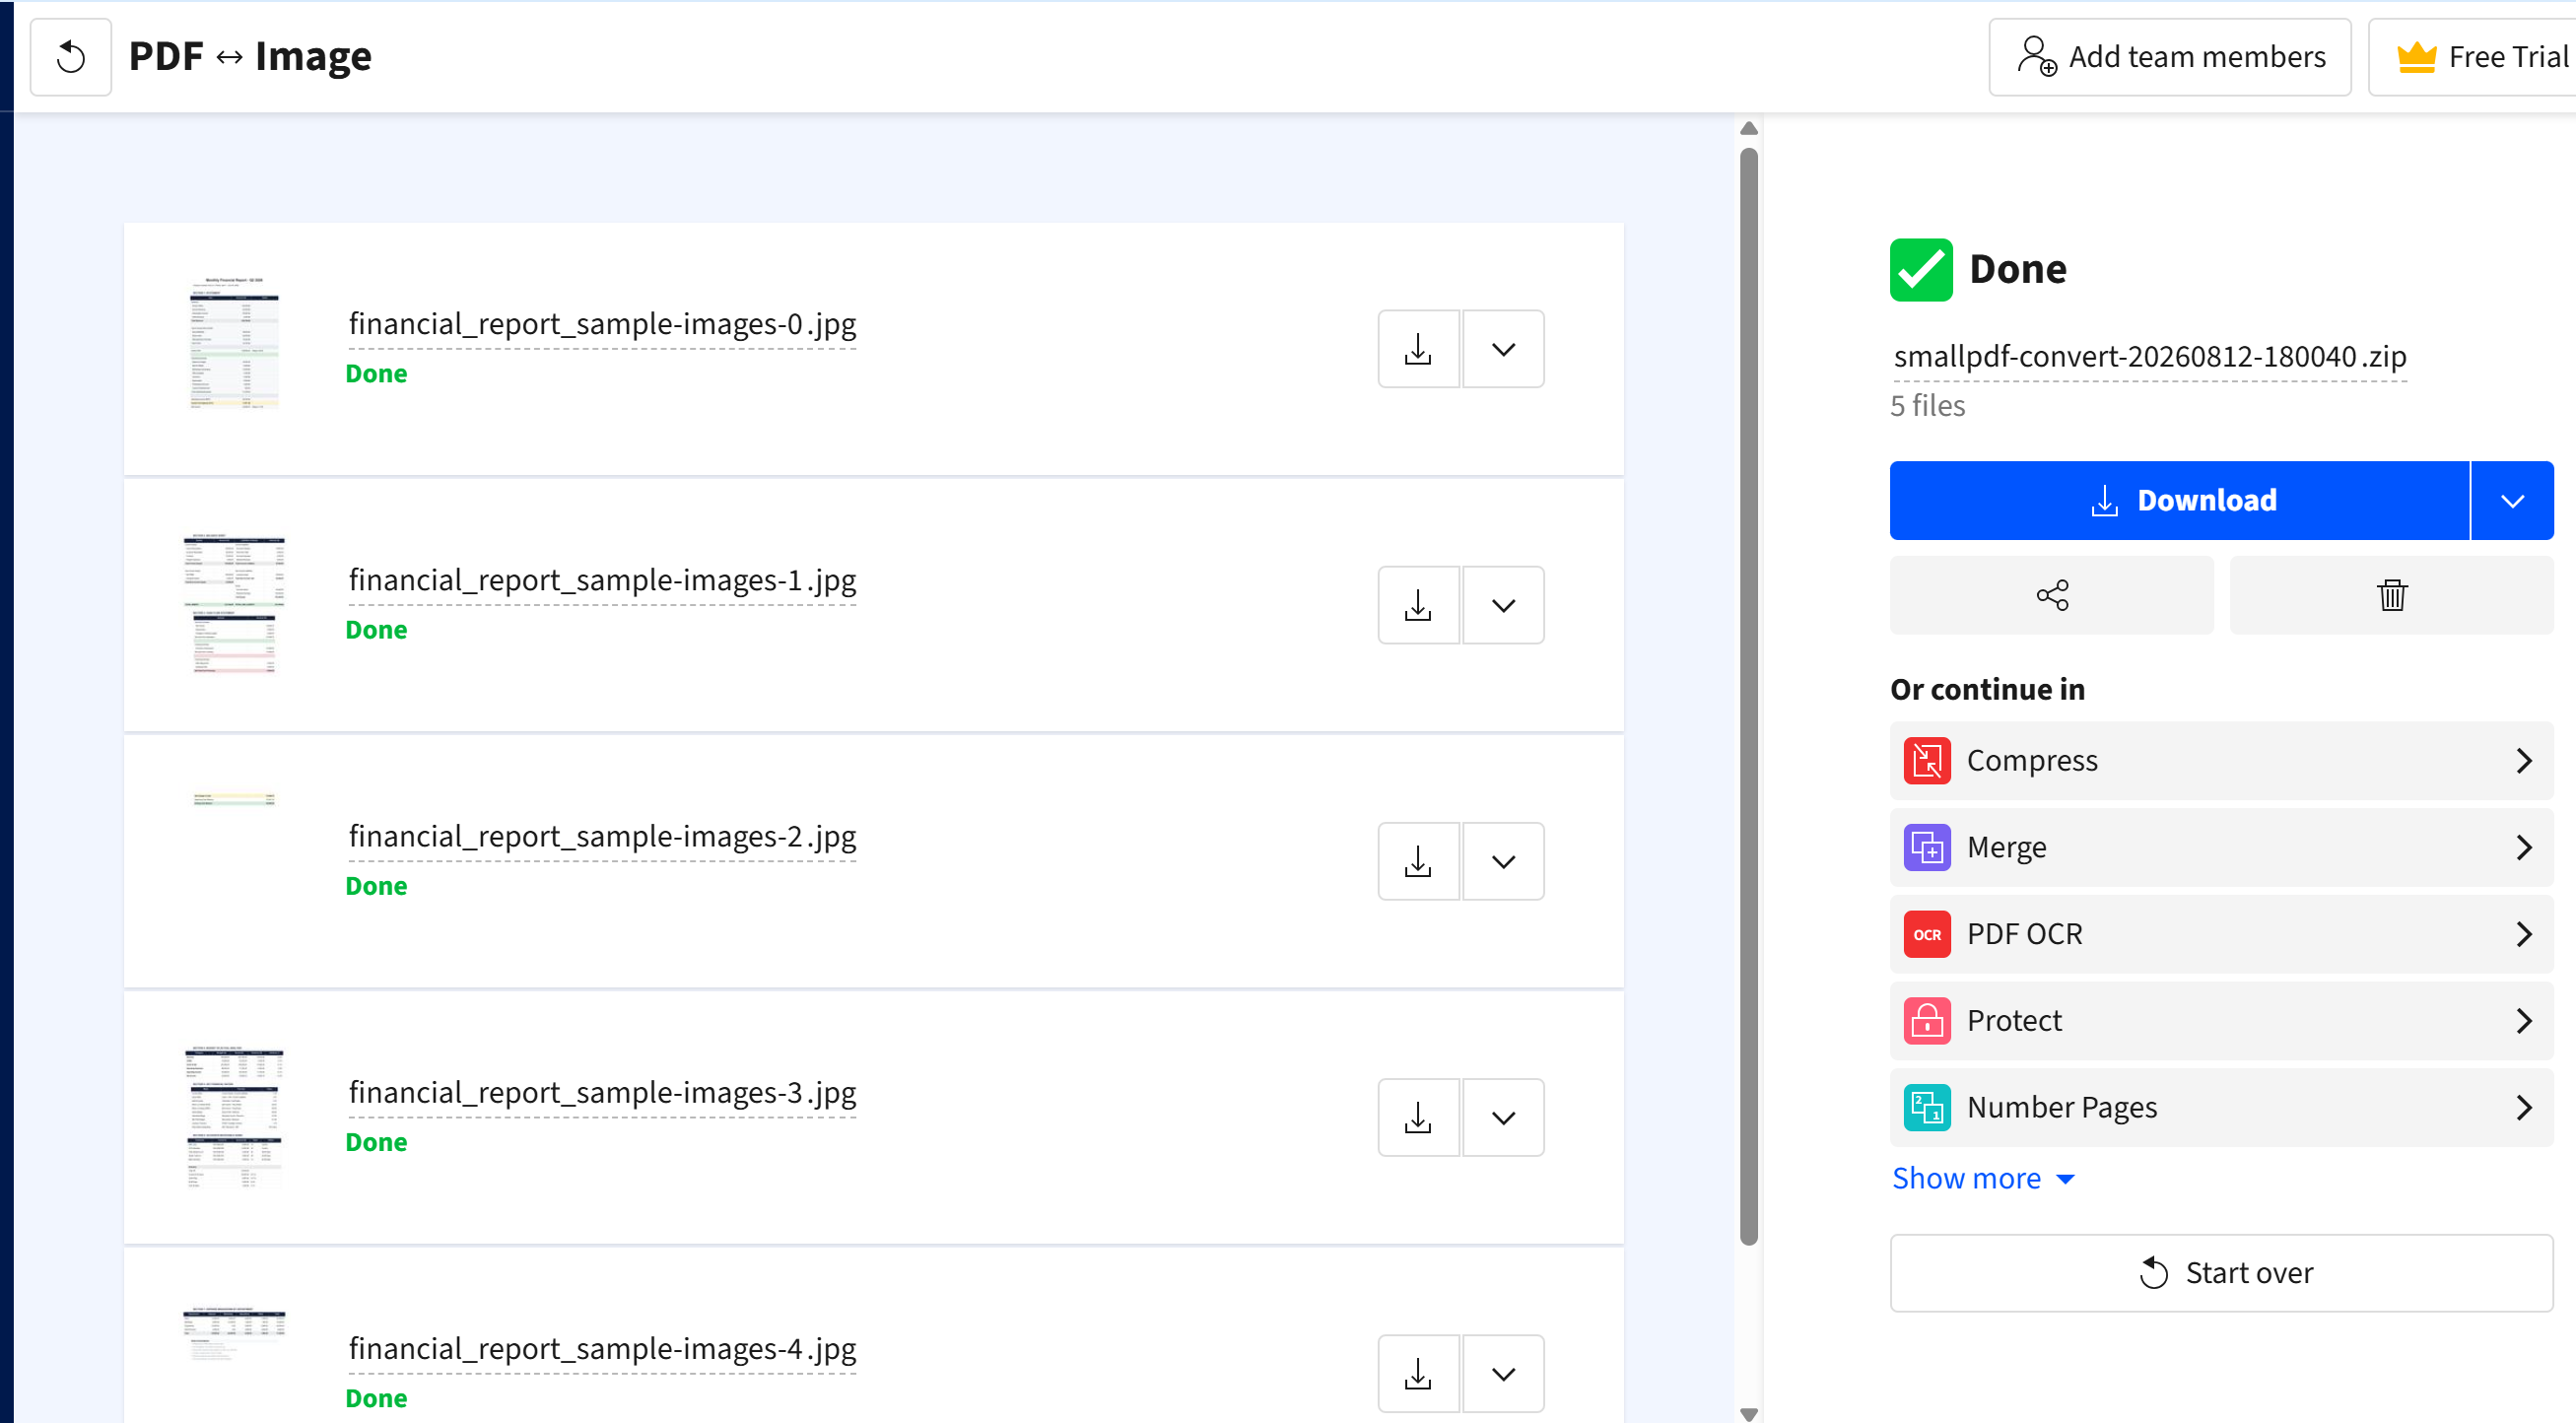The height and width of the screenshot is (1423, 2576).
Task: Click the add-user icon in Add team members
Action: coord(2036,57)
